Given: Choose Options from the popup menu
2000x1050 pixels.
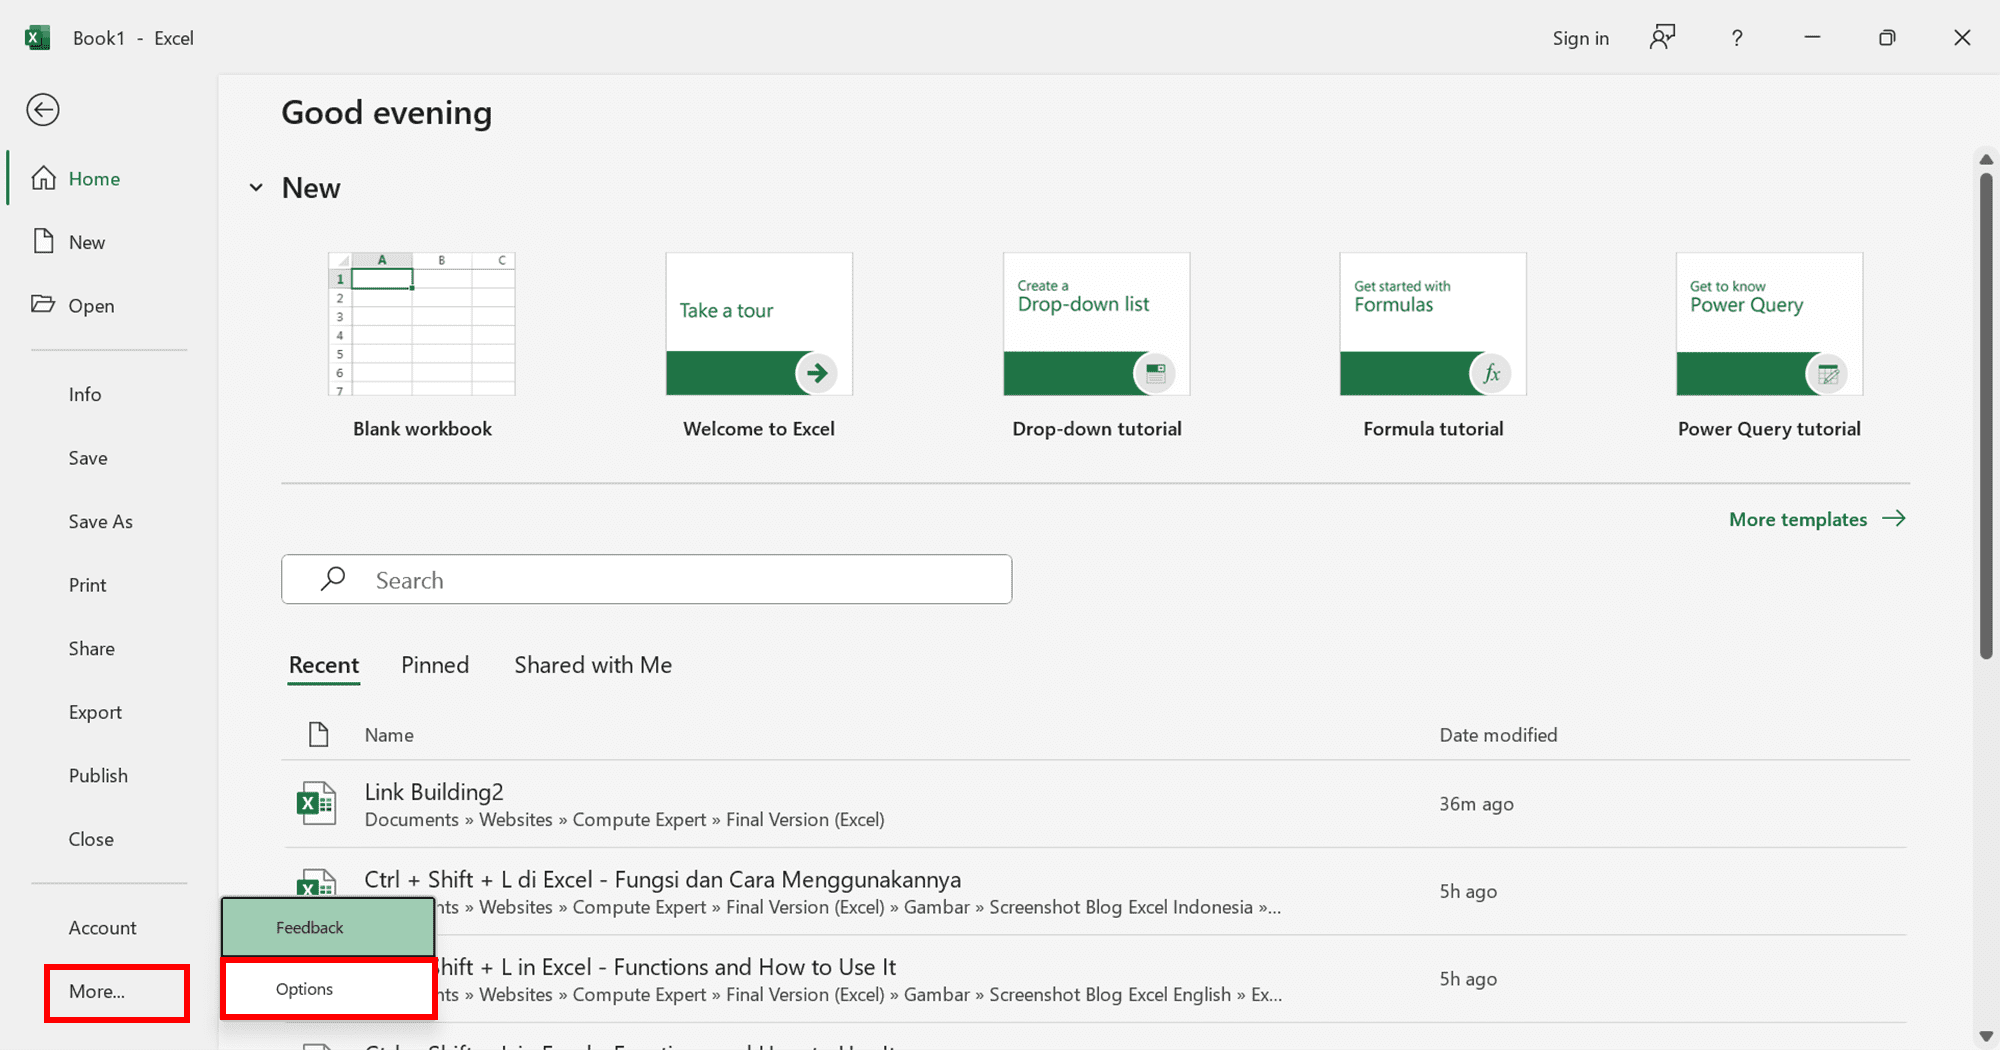Looking at the screenshot, I should click(x=328, y=989).
